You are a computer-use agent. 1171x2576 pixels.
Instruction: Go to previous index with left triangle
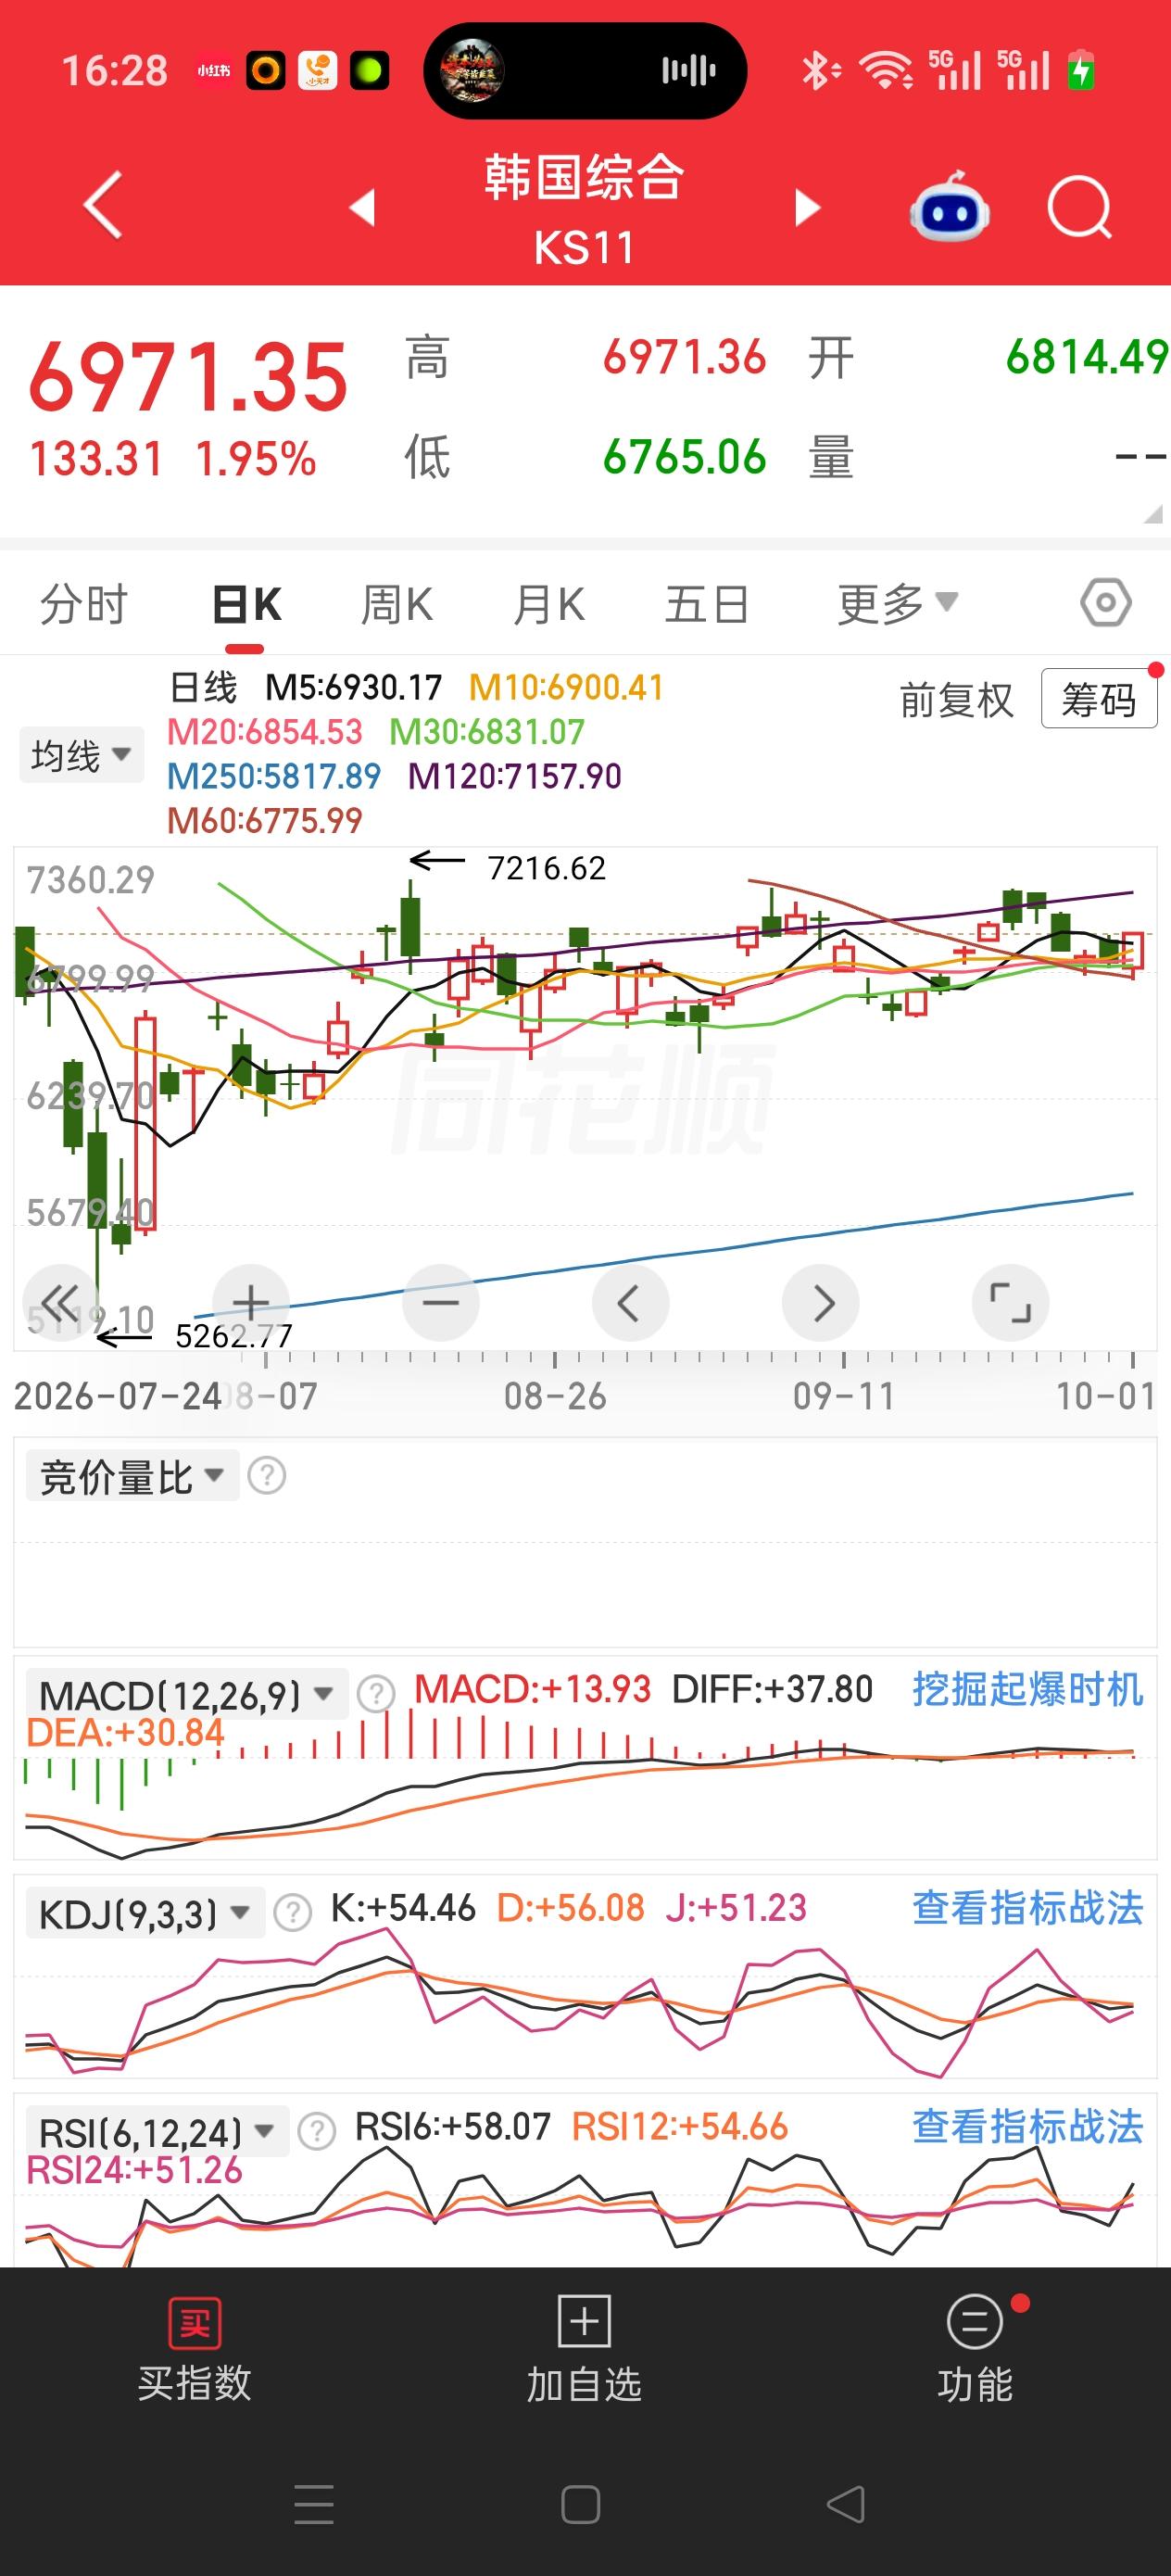(362, 207)
